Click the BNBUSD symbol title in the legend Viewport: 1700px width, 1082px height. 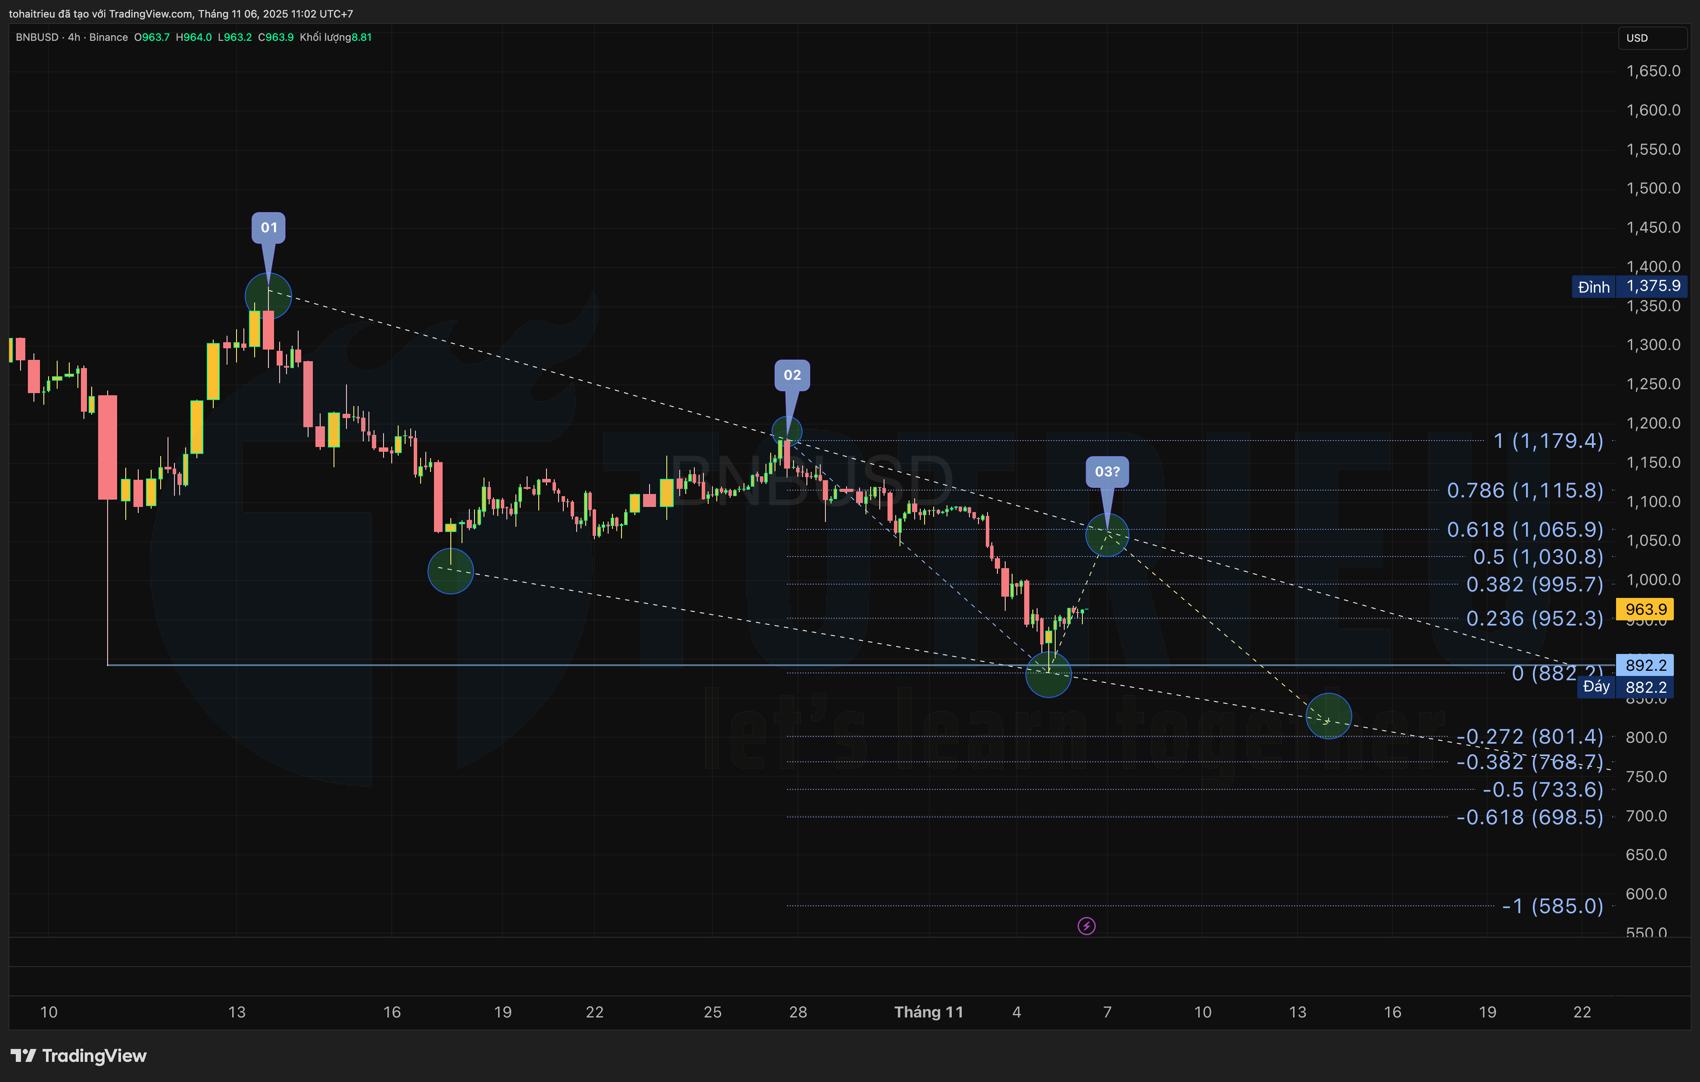(x=37, y=37)
